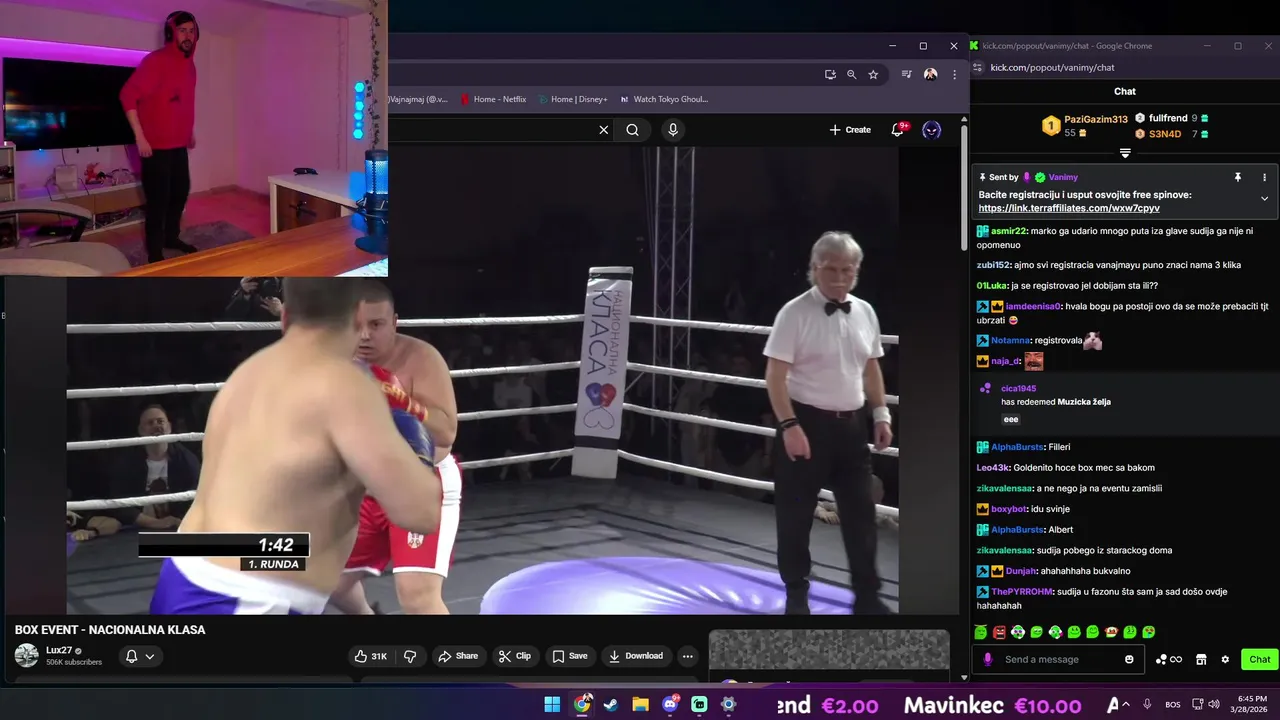Open Home - Netflix bookmark
Viewport: 1280px width, 720px height.
(x=493, y=99)
